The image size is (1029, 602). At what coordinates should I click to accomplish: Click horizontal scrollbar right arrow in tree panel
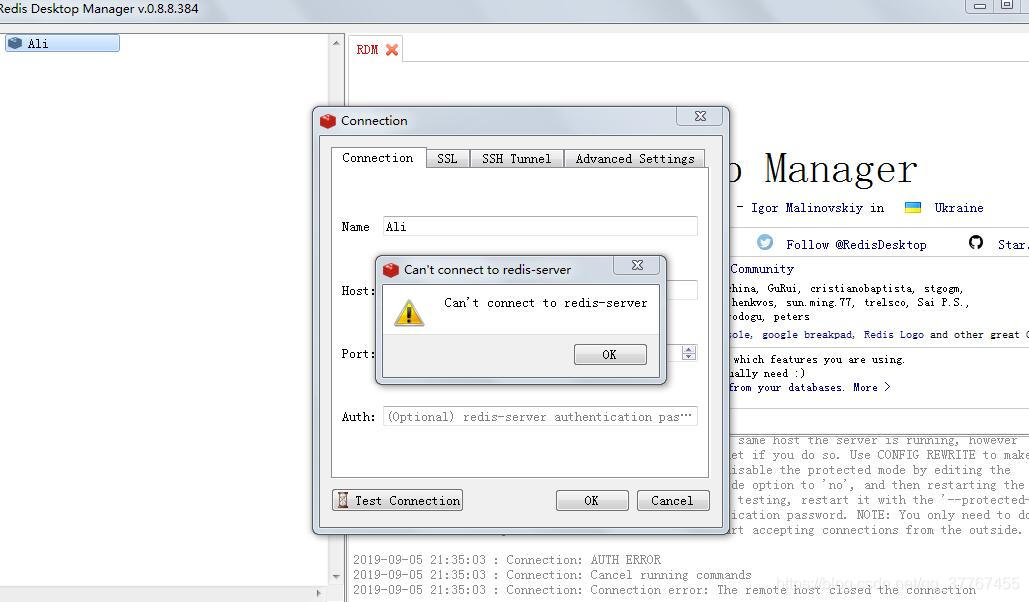(319, 593)
